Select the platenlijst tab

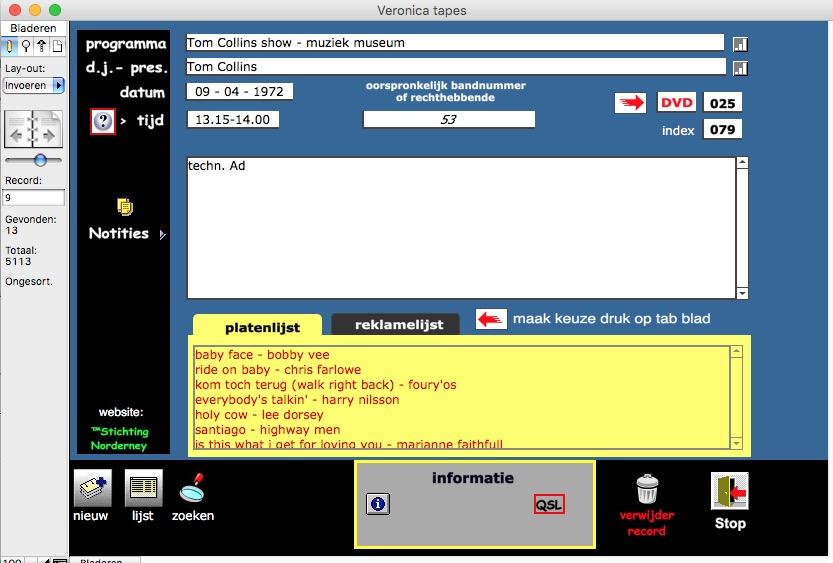257,326
